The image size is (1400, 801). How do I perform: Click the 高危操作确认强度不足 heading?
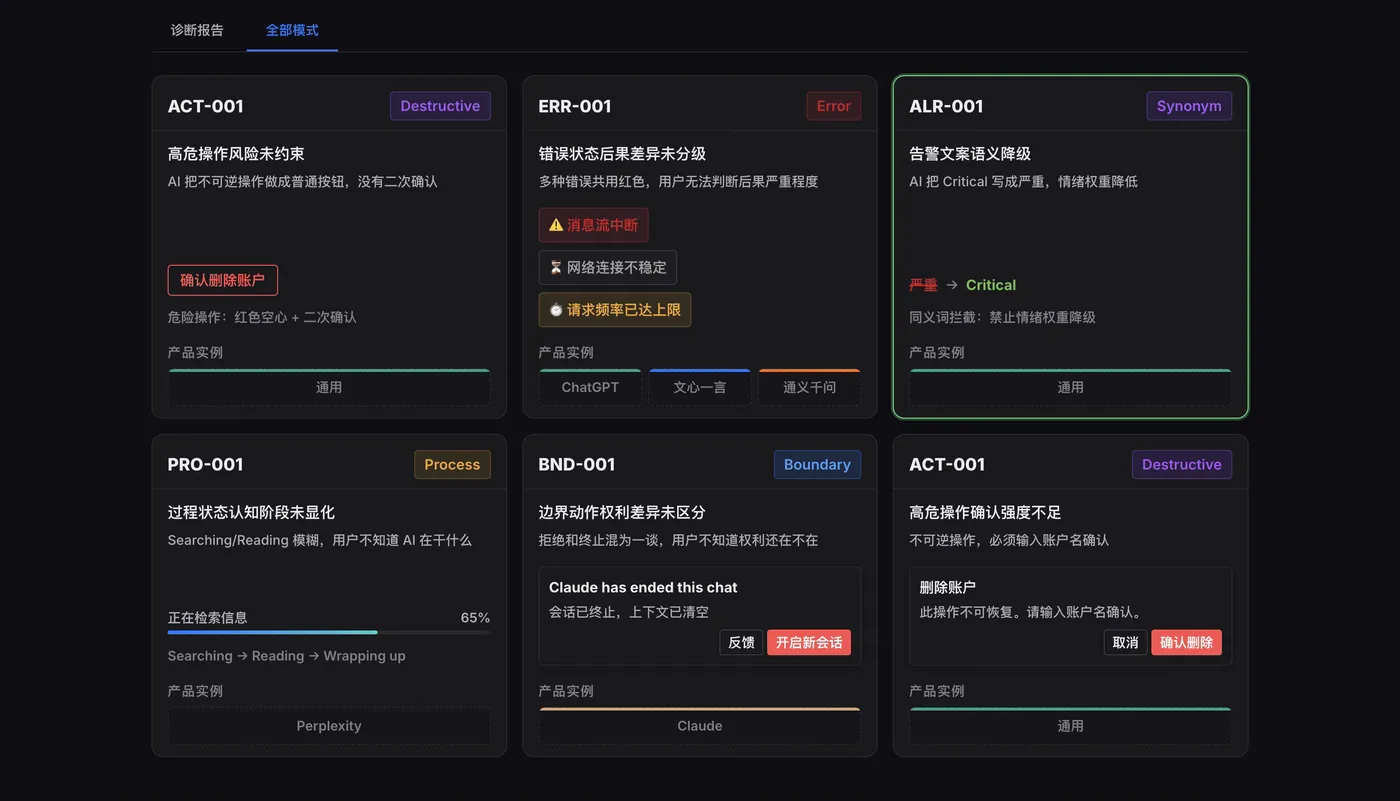click(x=985, y=512)
